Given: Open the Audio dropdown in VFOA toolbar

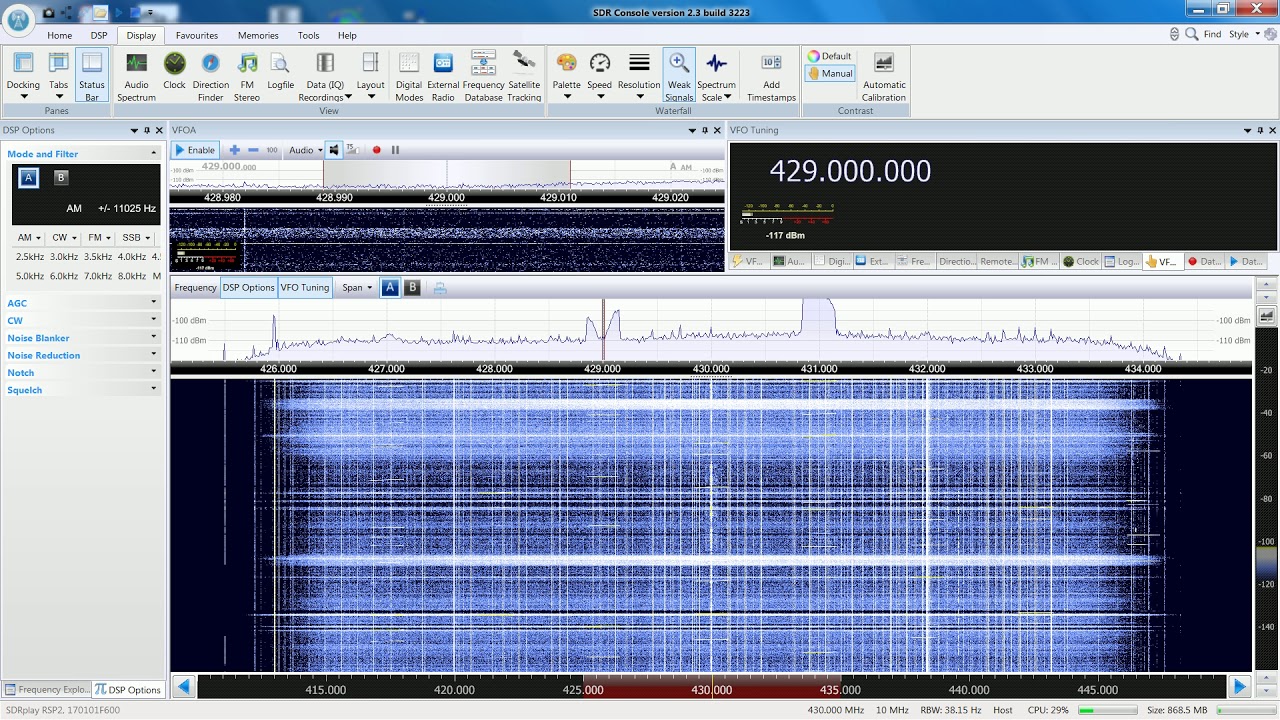Looking at the screenshot, I should click(306, 150).
